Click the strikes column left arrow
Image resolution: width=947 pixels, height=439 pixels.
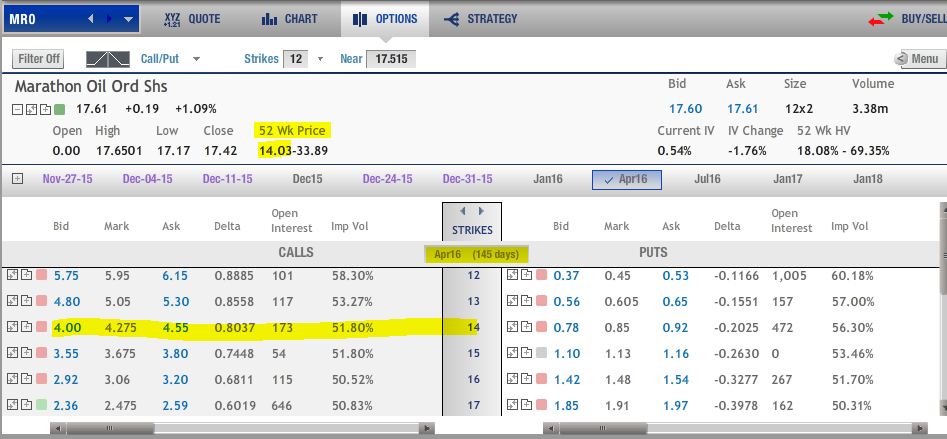(x=462, y=212)
